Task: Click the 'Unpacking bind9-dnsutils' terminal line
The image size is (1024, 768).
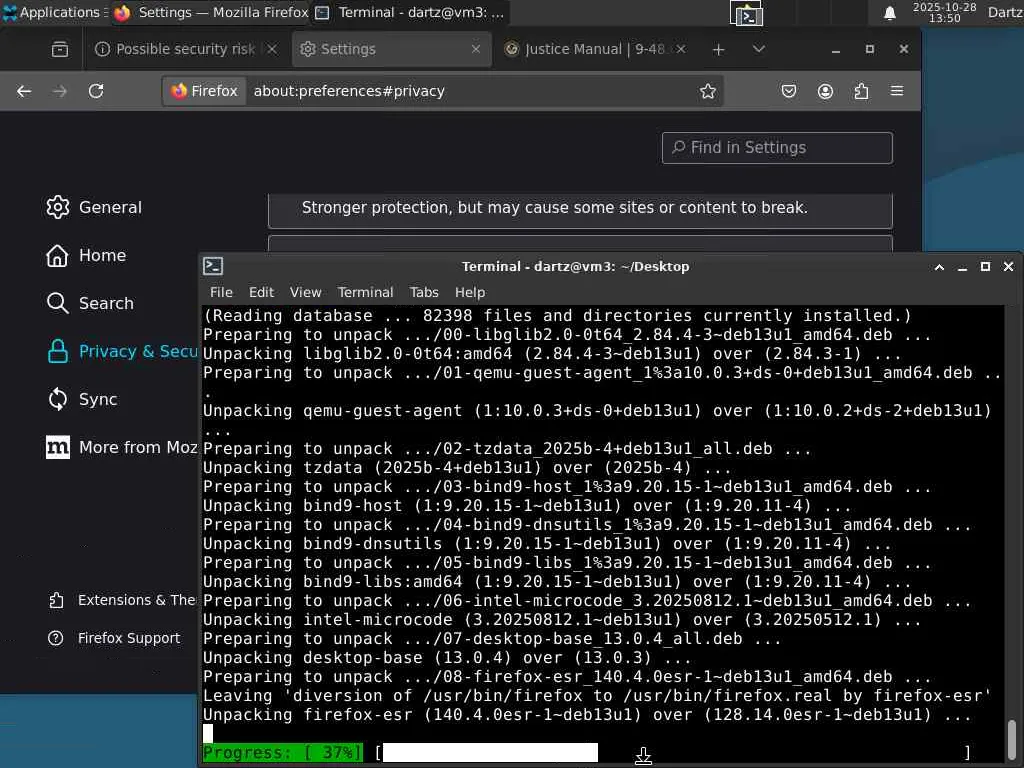Action: pyautogui.click(x=547, y=543)
